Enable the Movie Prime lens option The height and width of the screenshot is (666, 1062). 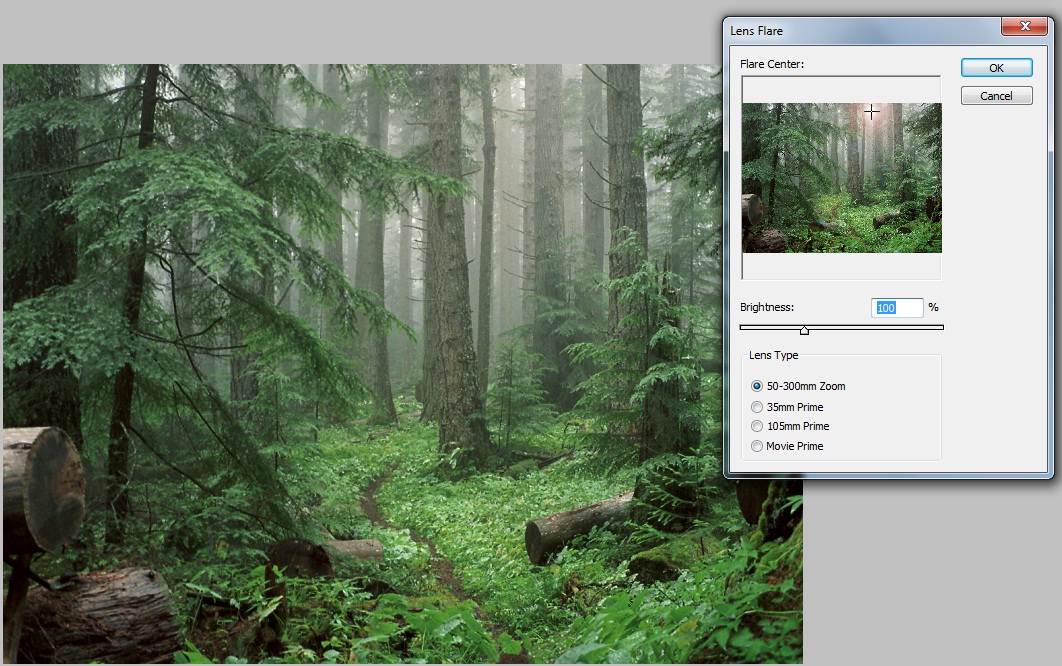click(758, 446)
